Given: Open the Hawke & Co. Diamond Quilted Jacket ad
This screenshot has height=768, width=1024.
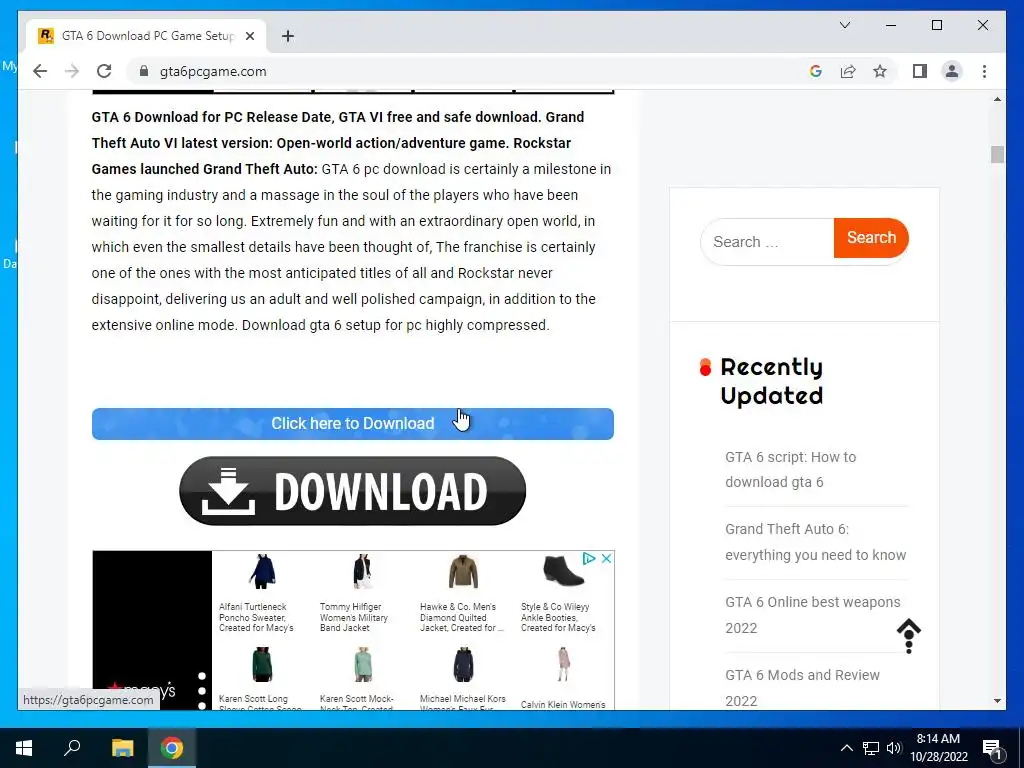Looking at the screenshot, I should [462, 594].
